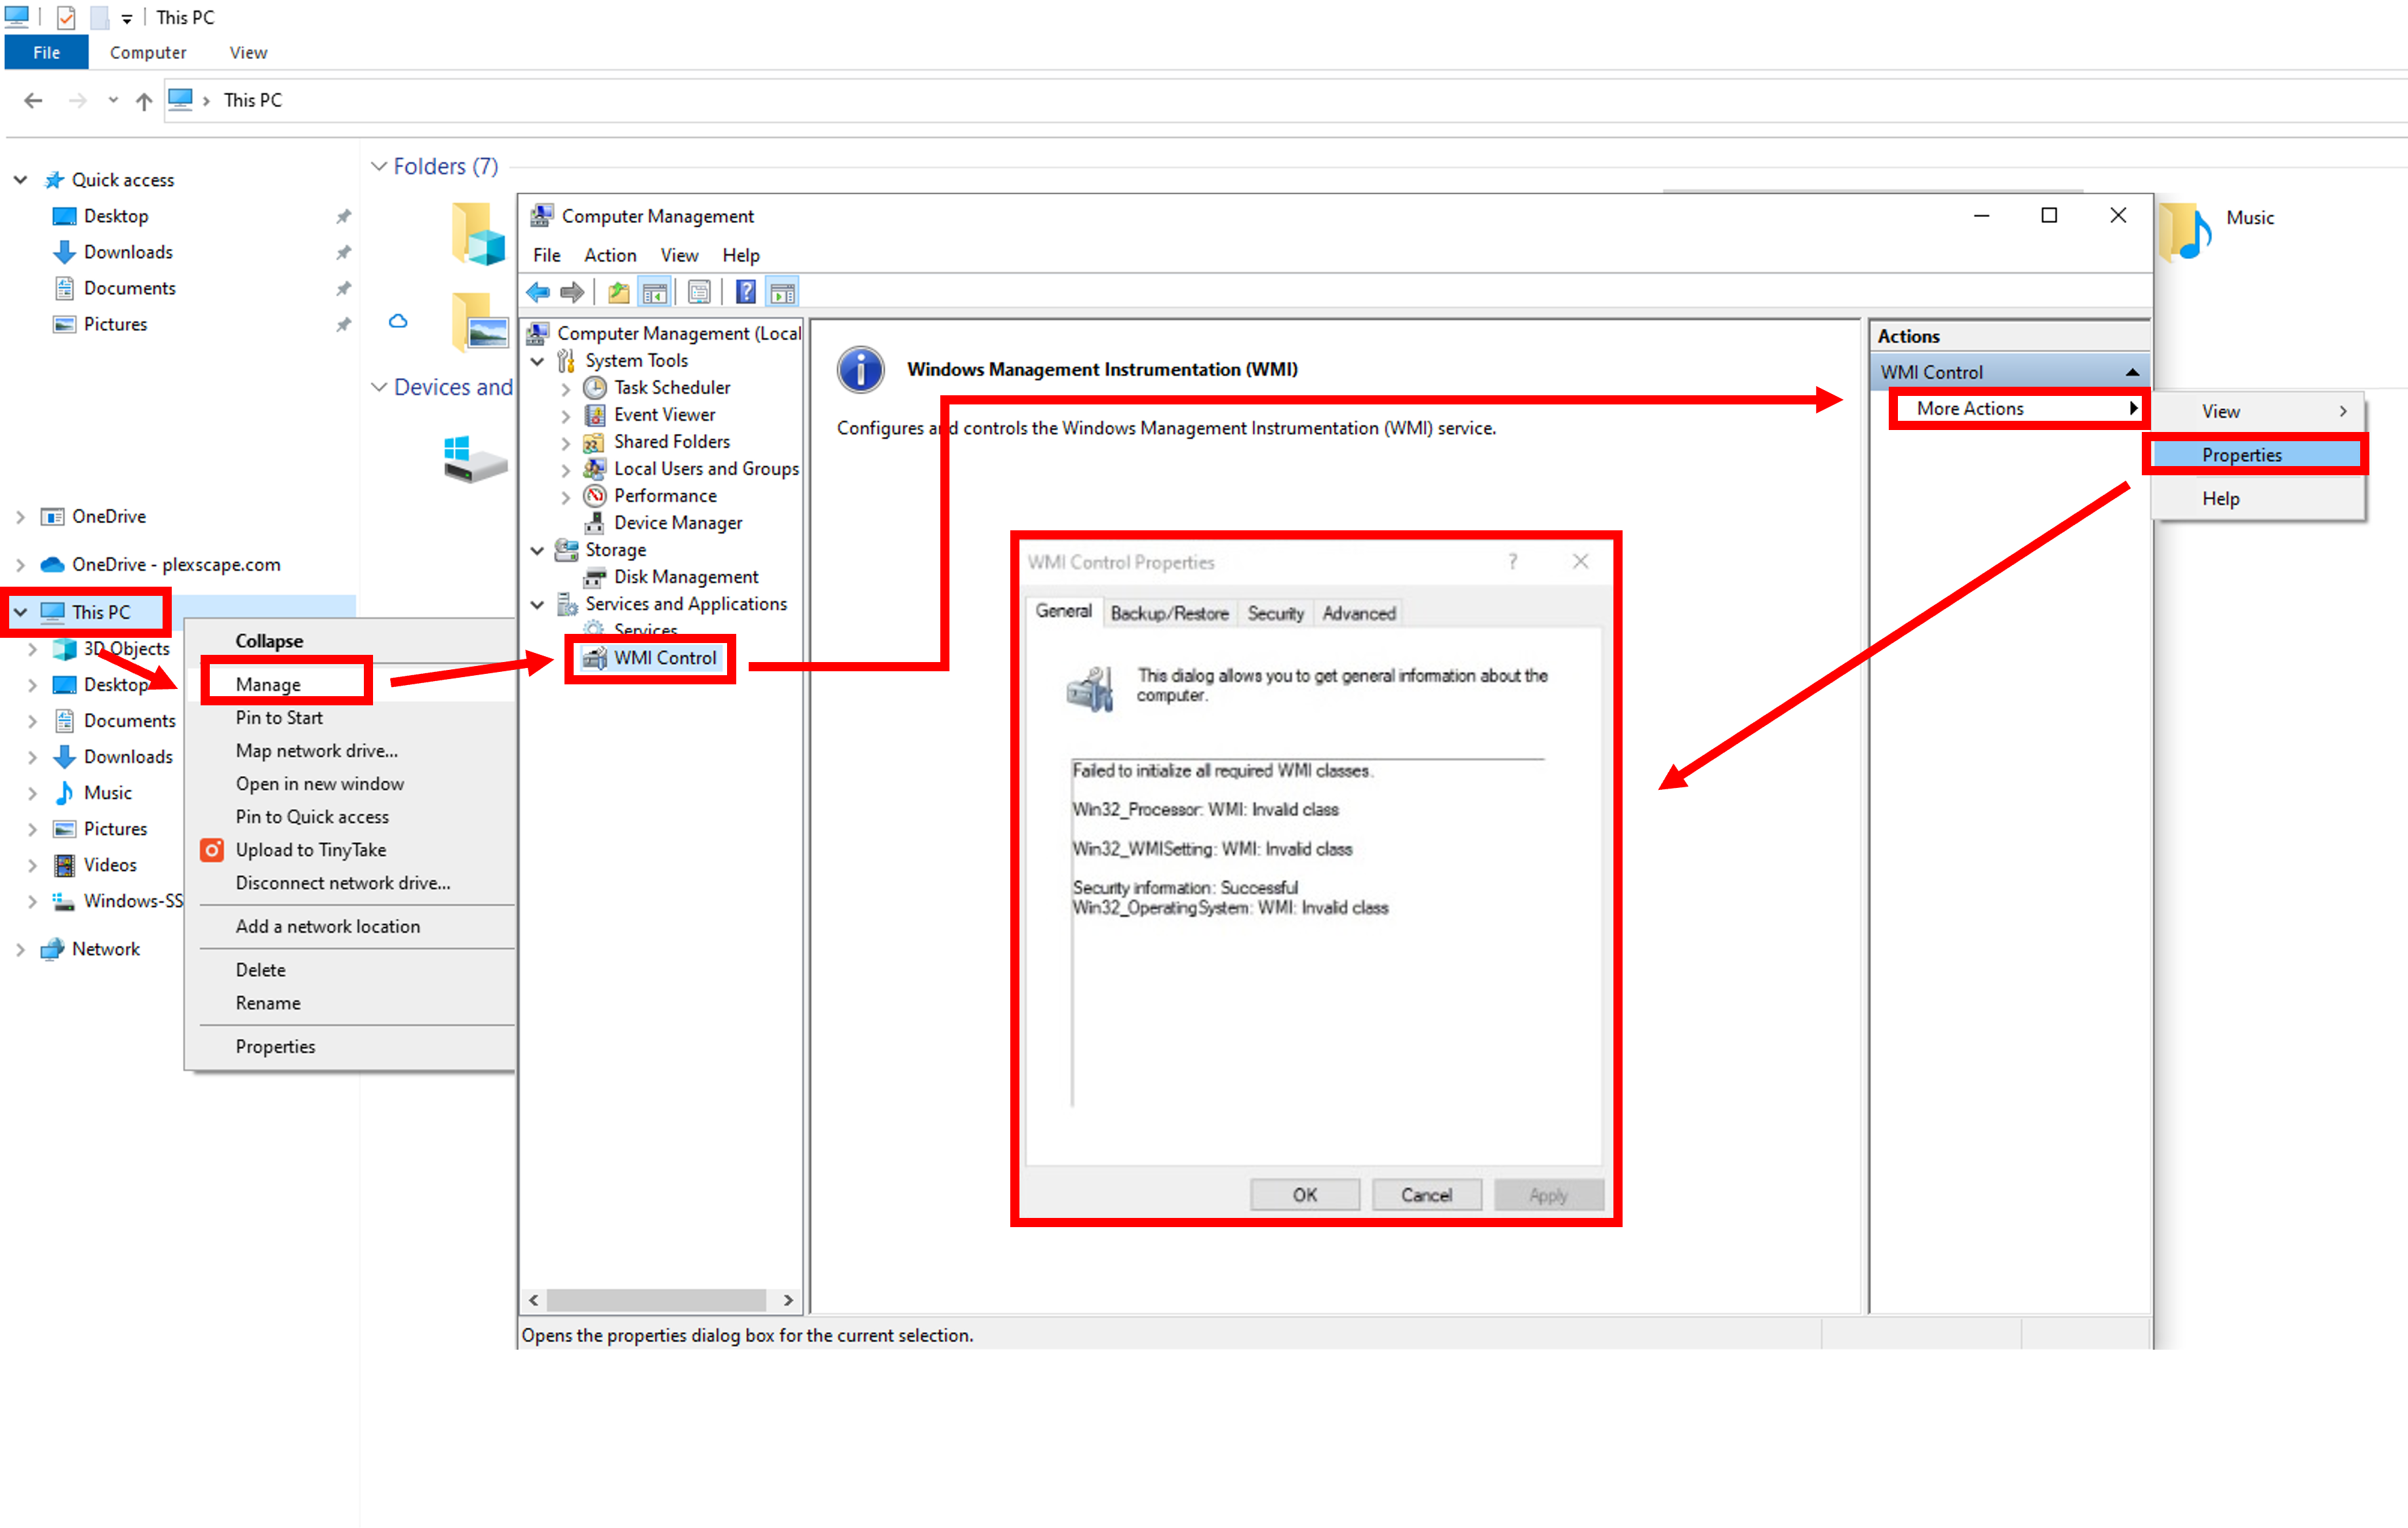Choose Disconnect network drive... in context menu
The image size is (2408, 1528).
[x=343, y=883]
